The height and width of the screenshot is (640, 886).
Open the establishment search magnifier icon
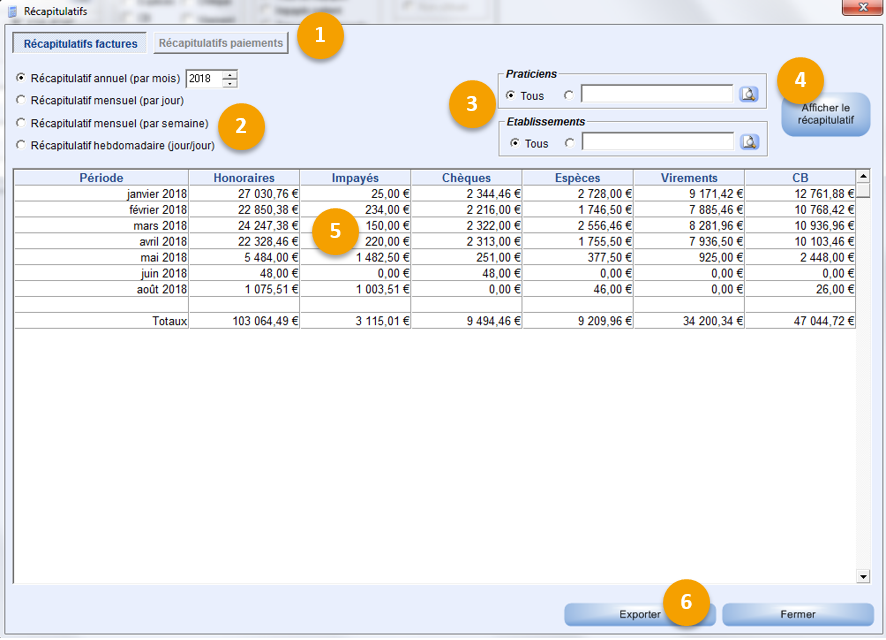pyautogui.click(x=749, y=142)
